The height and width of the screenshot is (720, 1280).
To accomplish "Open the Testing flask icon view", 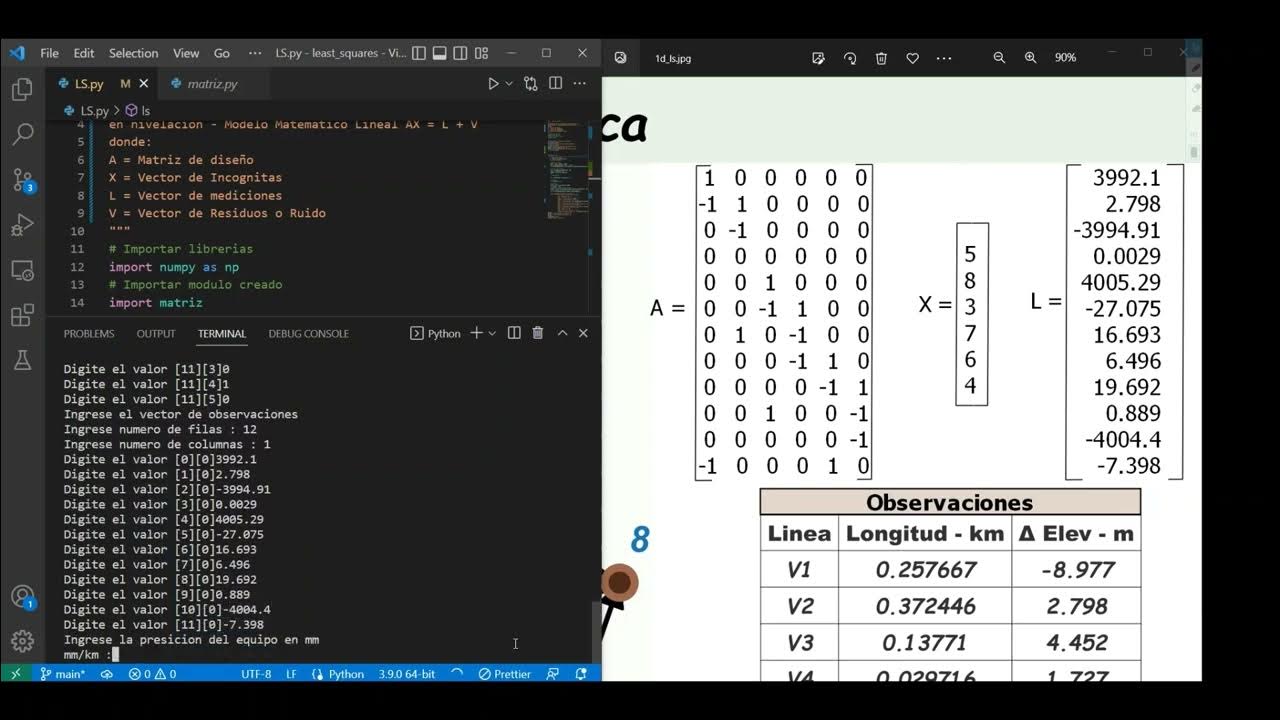I will tap(22, 360).
